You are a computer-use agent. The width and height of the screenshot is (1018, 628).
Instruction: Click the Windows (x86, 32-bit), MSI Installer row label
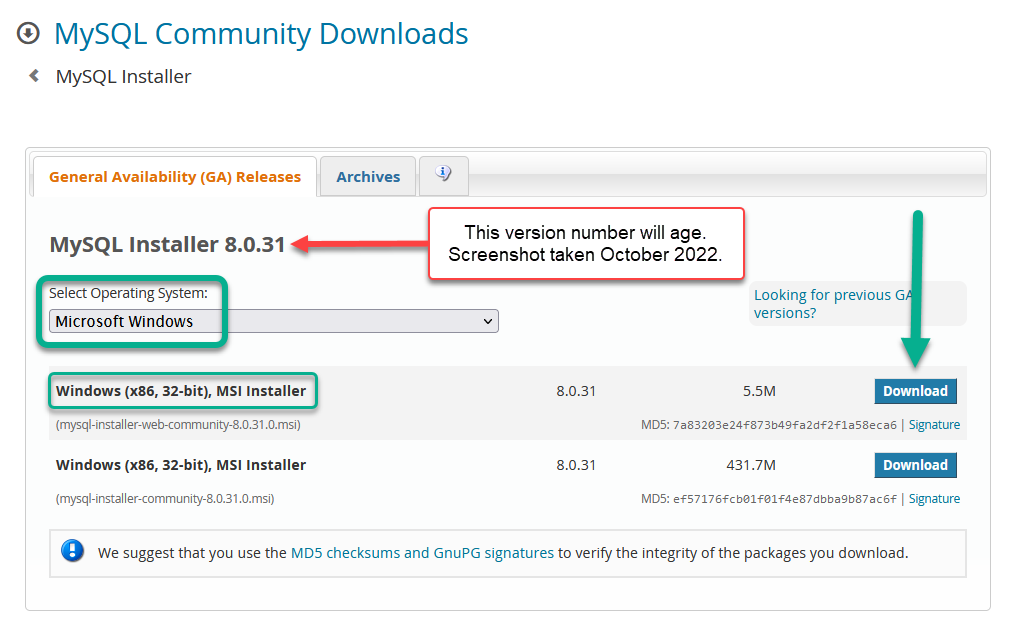coord(183,391)
